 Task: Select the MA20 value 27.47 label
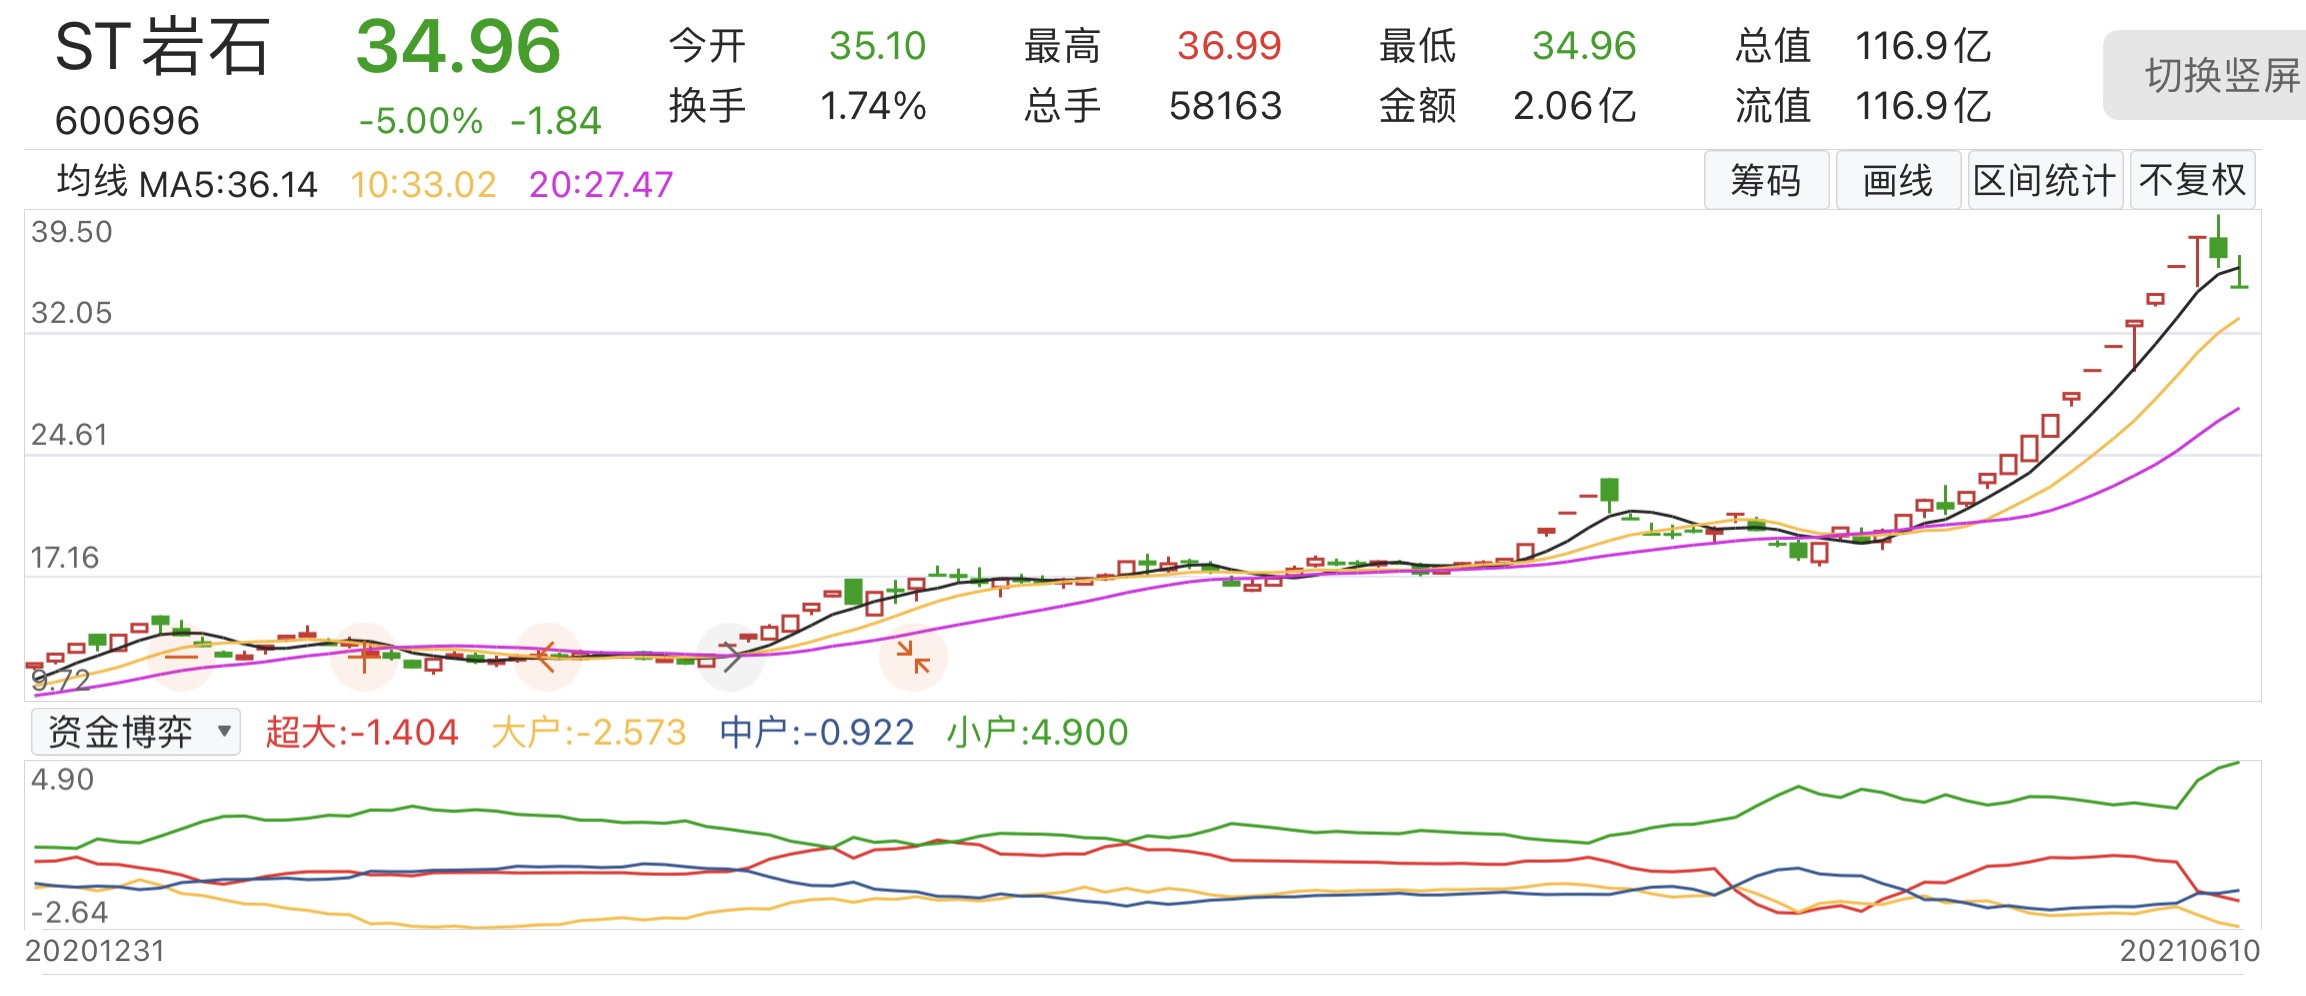[601, 184]
